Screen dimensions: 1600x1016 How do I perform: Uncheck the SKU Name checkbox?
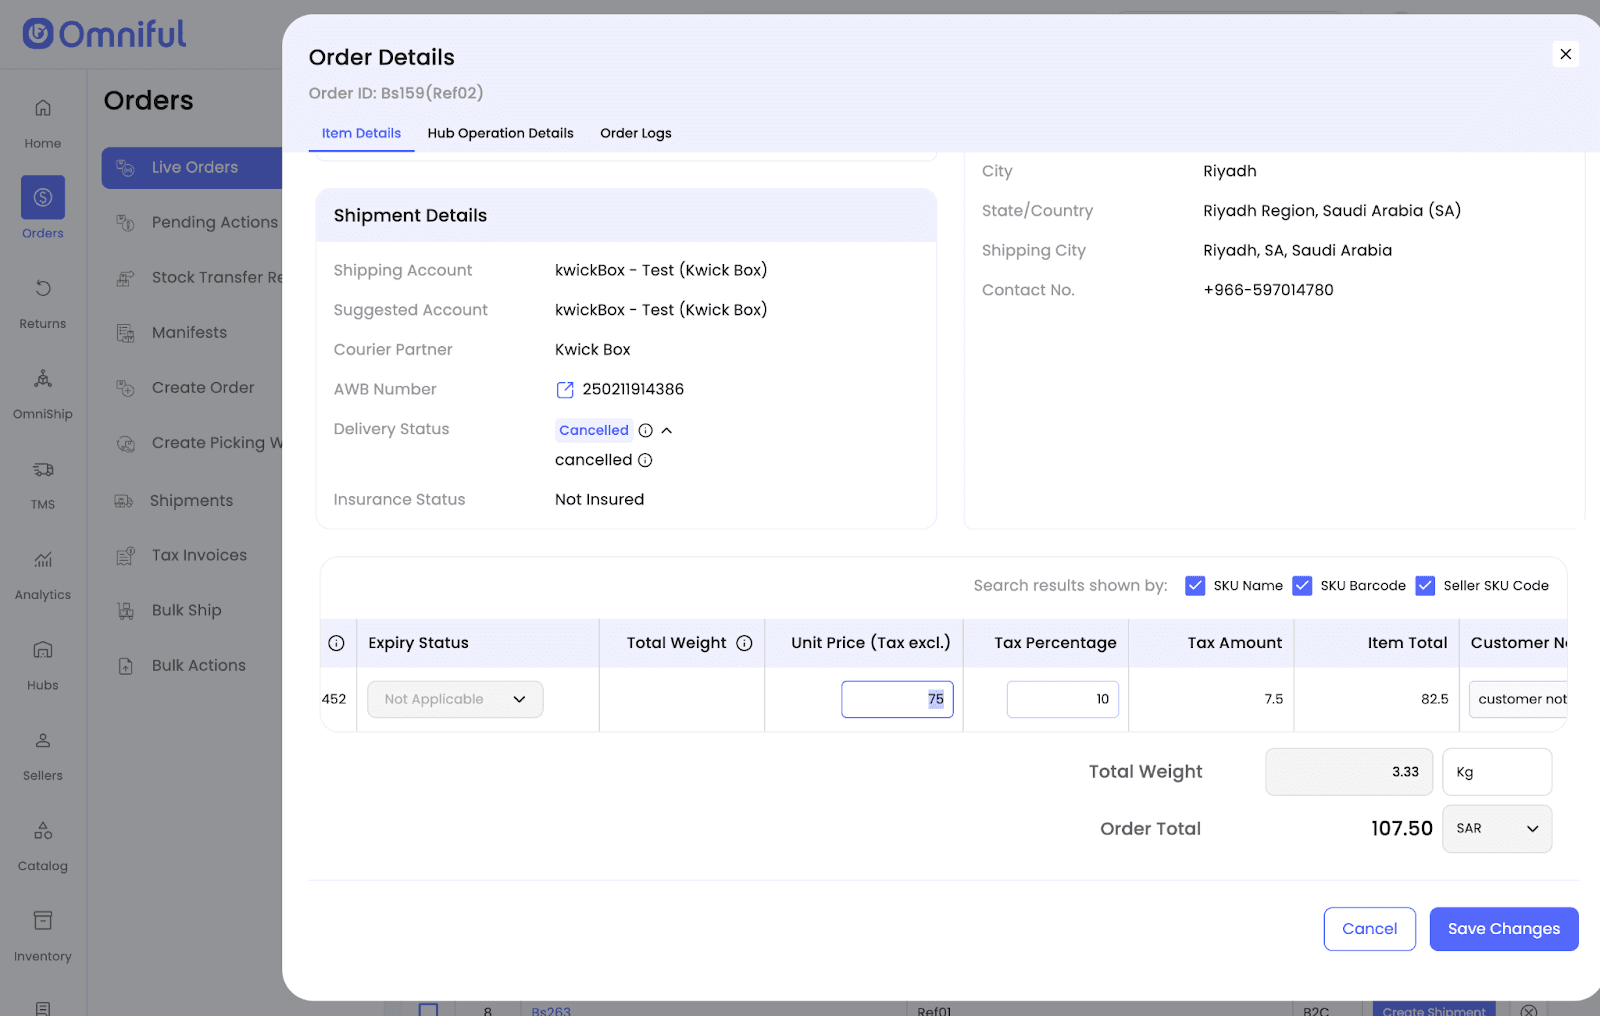coord(1195,586)
